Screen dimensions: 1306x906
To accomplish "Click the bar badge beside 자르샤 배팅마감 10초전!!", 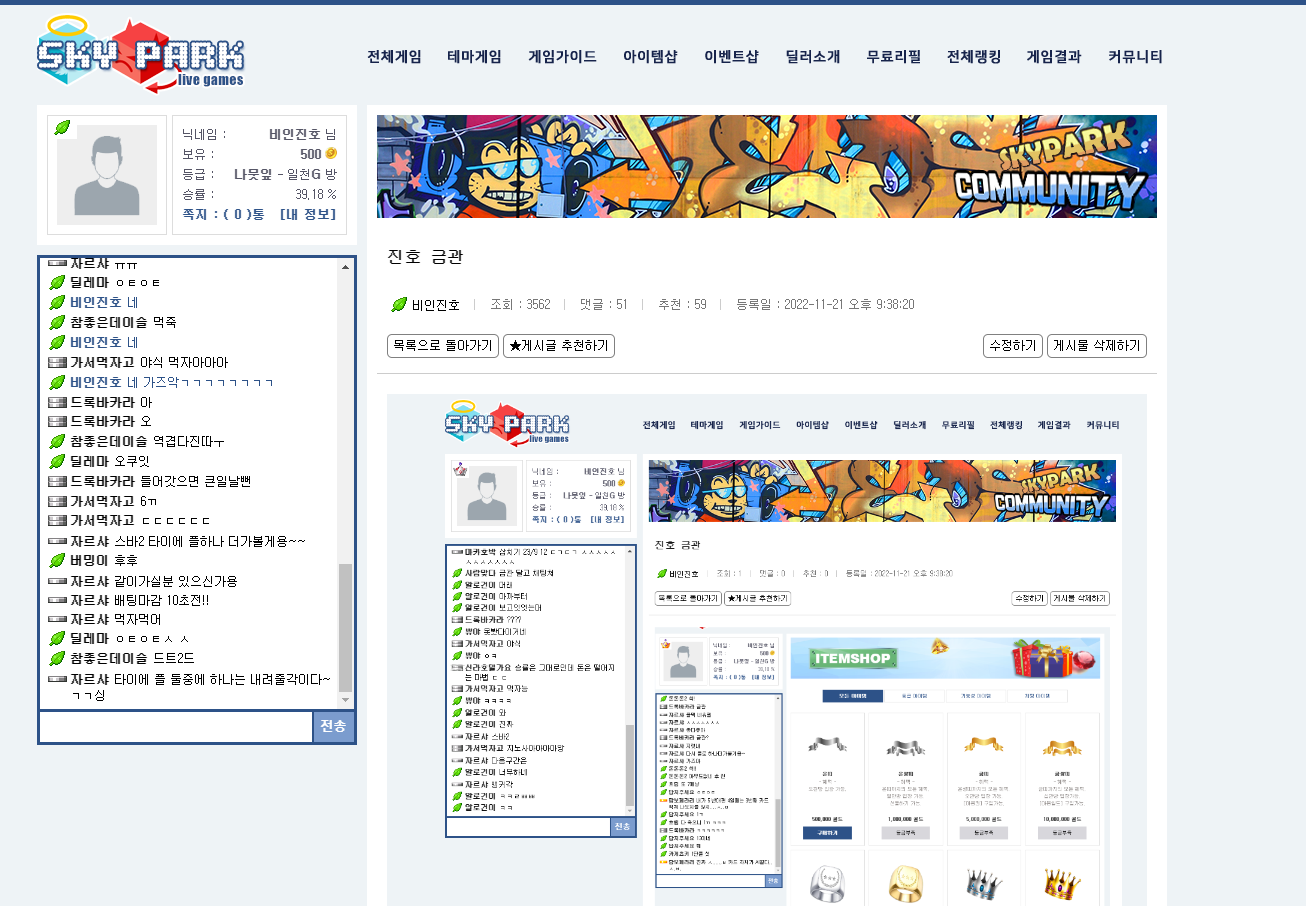I will pyautogui.click(x=57, y=600).
